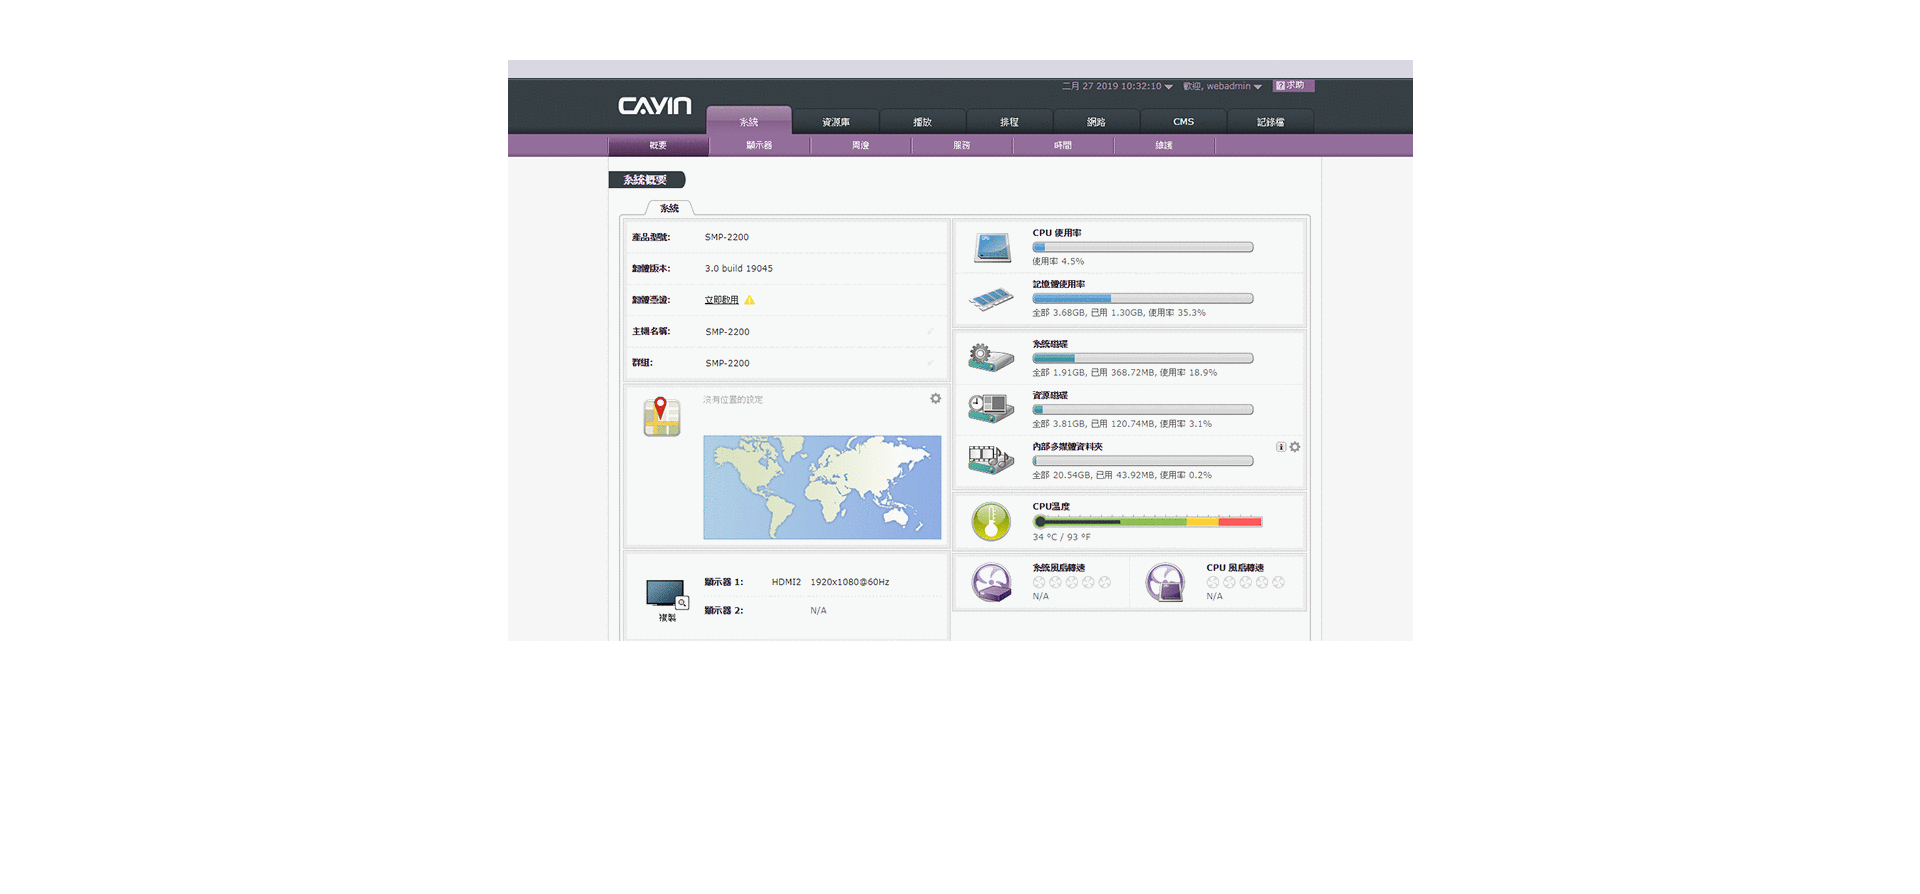
Task: Click the HDMI2 display output text
Action: [x=786, y=582]
